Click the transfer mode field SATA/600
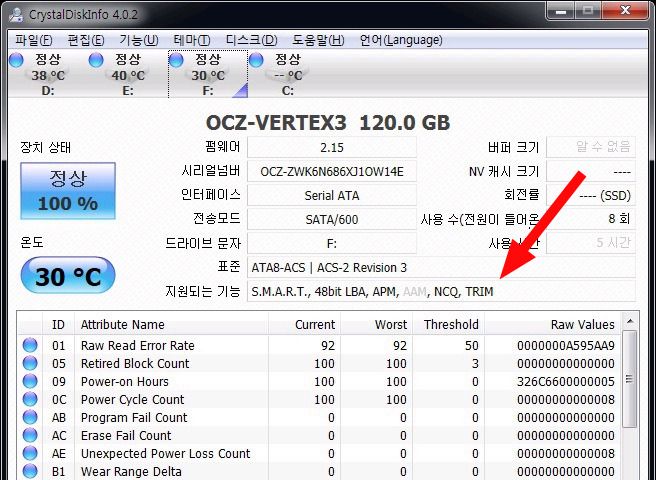Viewport: 656px width, 480px height. pyautogui.click(x=332, y=219)
